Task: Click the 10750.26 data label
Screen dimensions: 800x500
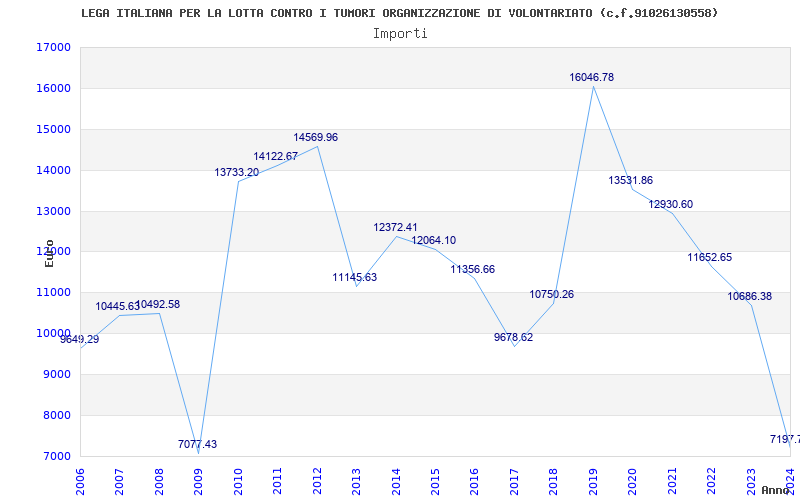Action: [x=552, y=294]
